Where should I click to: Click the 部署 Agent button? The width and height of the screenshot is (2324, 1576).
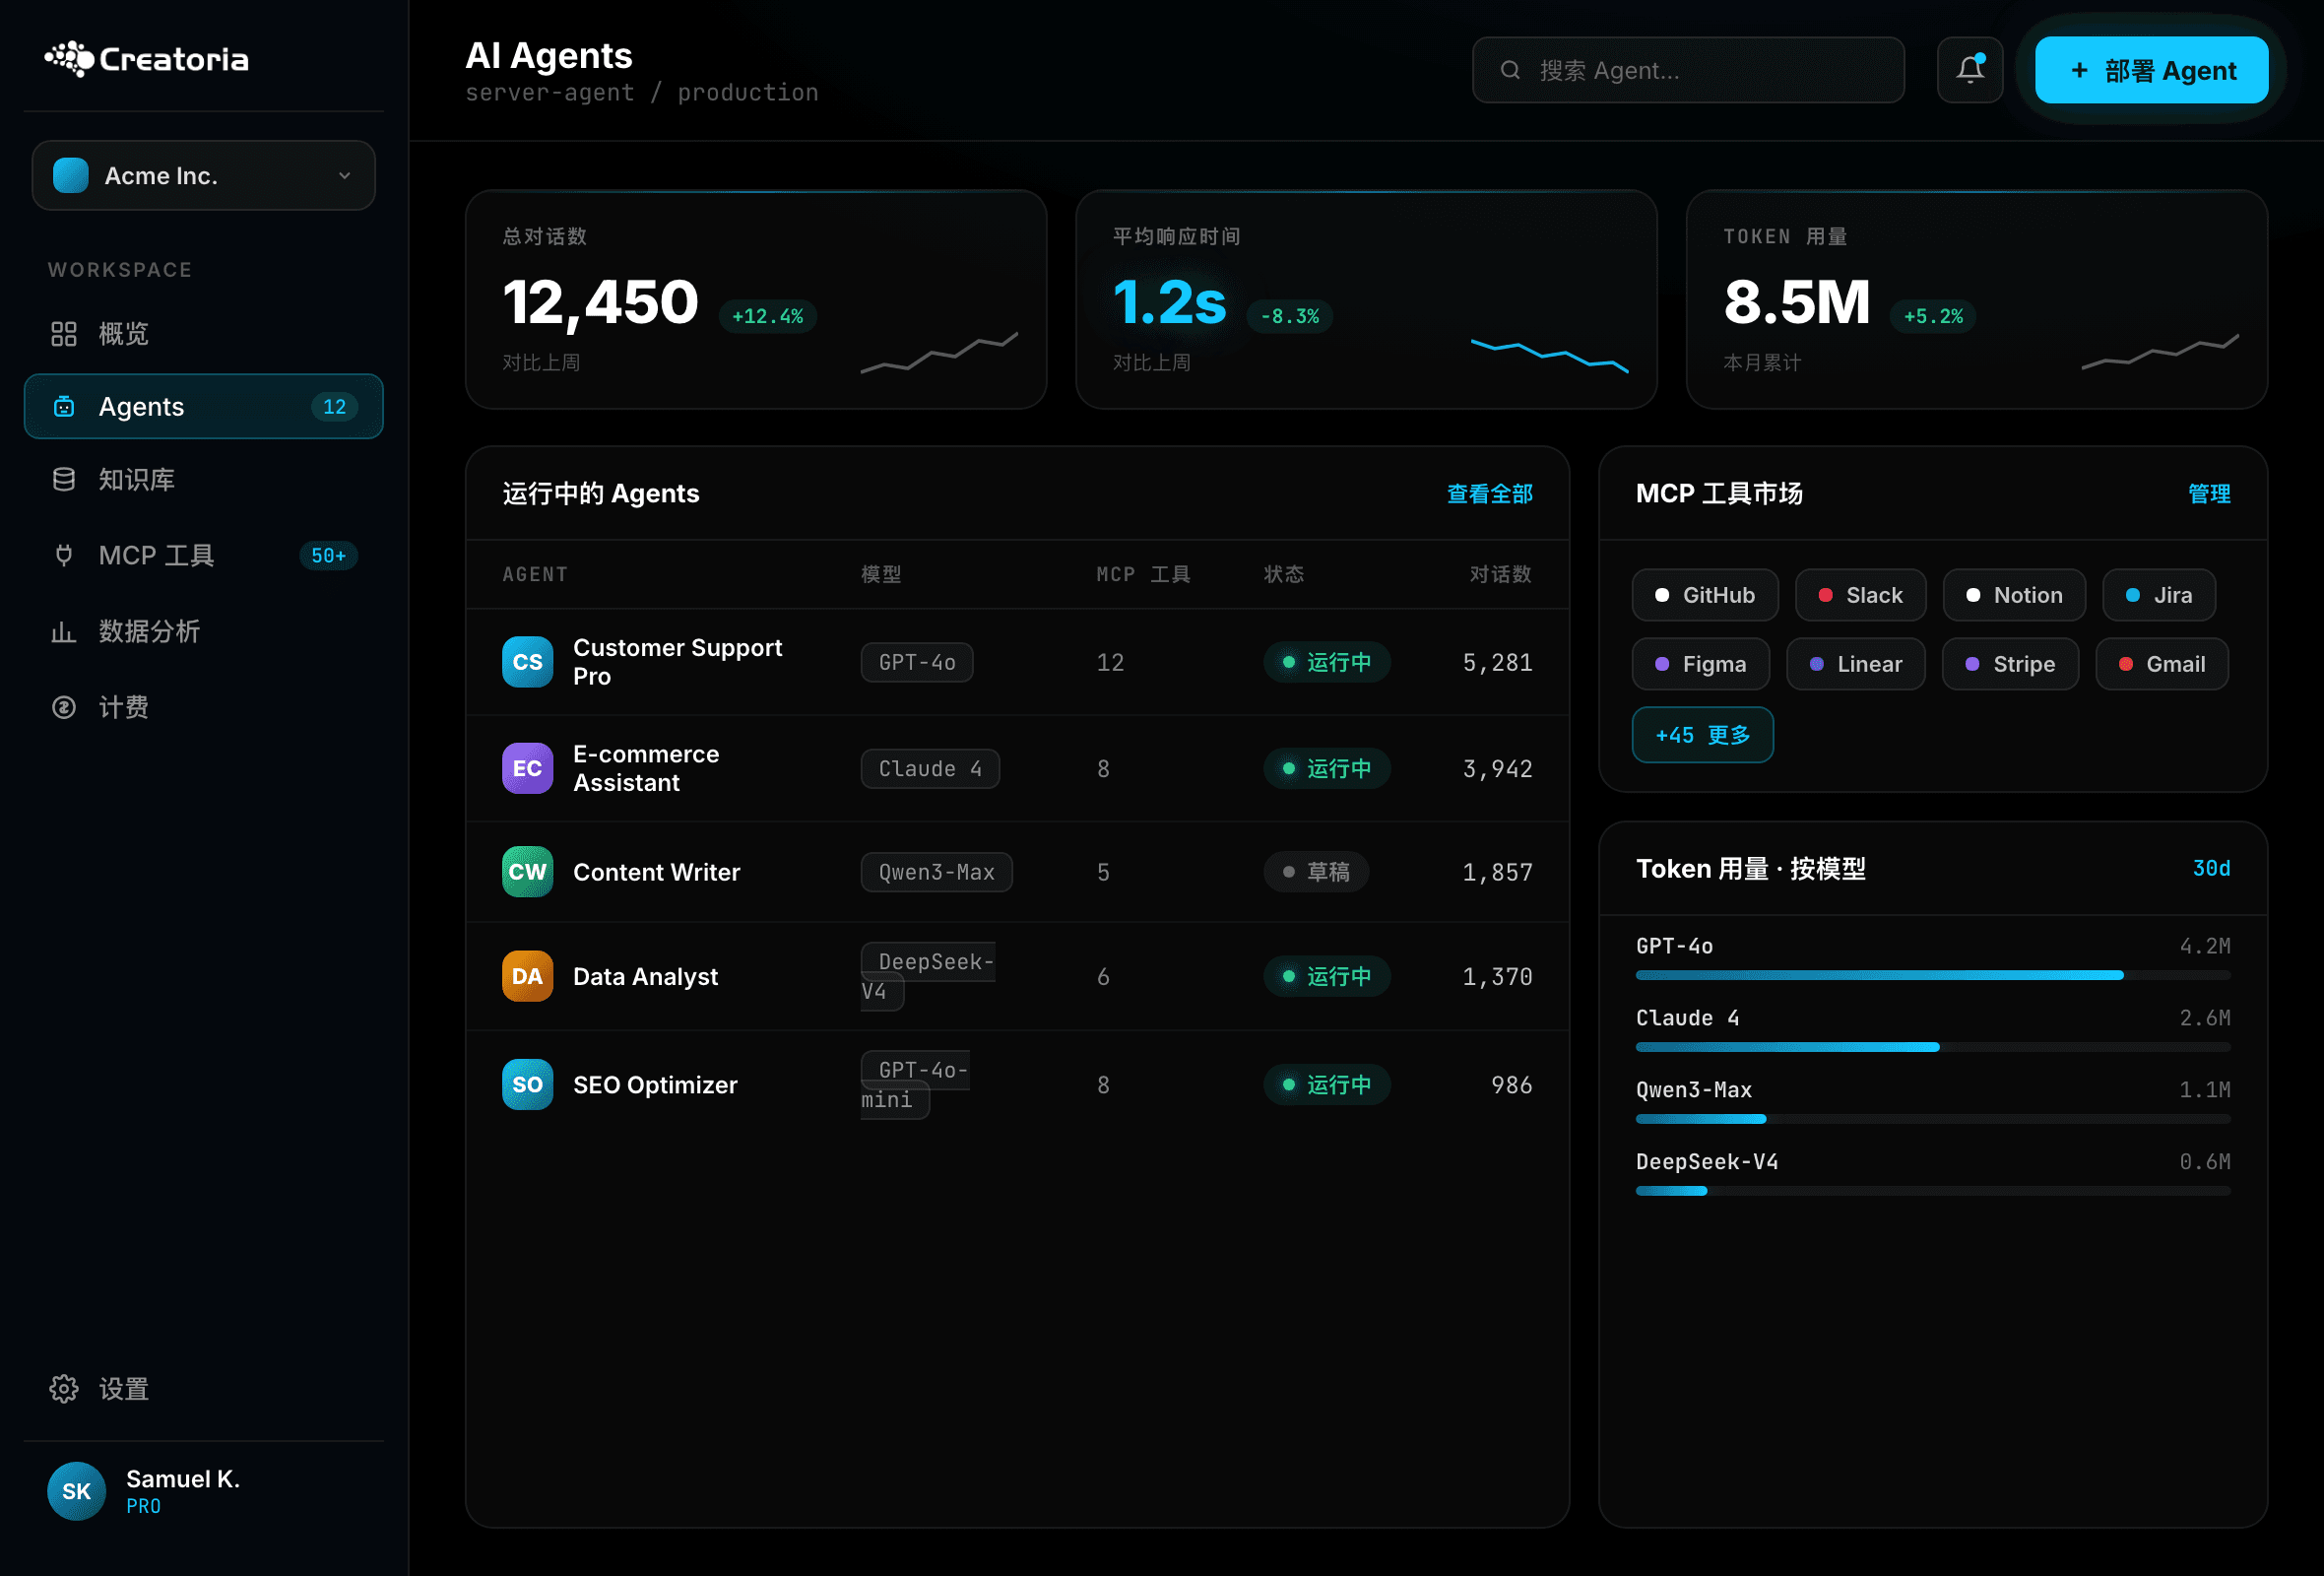(x=2152, y=70)
